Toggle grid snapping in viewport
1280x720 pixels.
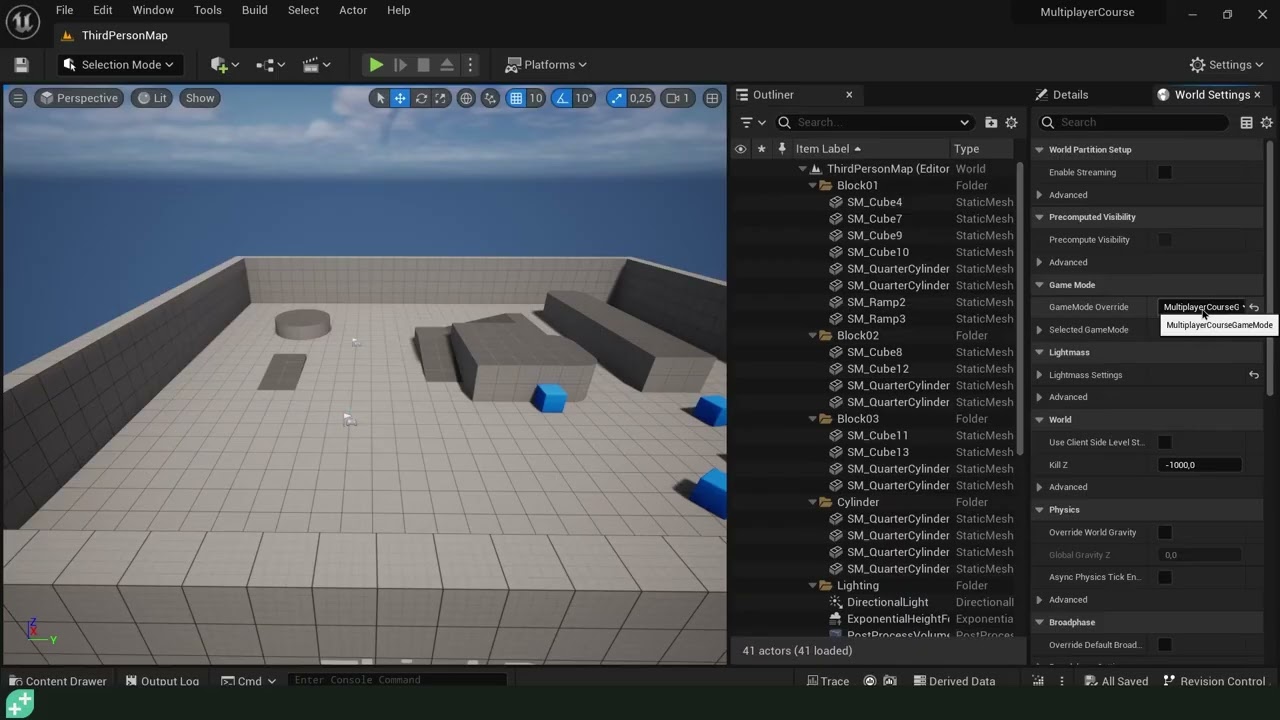tap(515, 98)
